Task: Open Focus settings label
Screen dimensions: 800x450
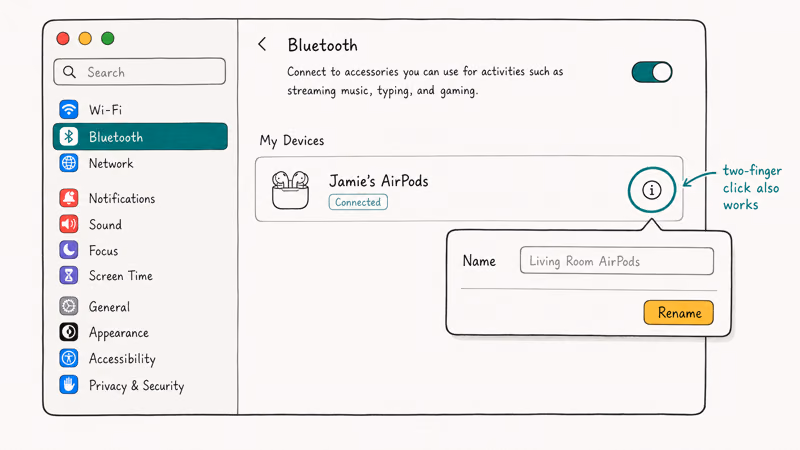Action: (x=104, y=251)
